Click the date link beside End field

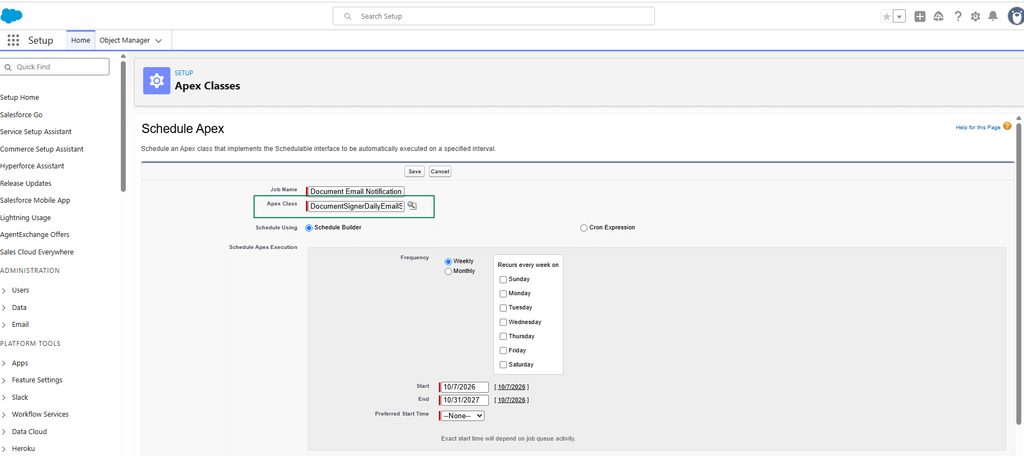[512, 400]
